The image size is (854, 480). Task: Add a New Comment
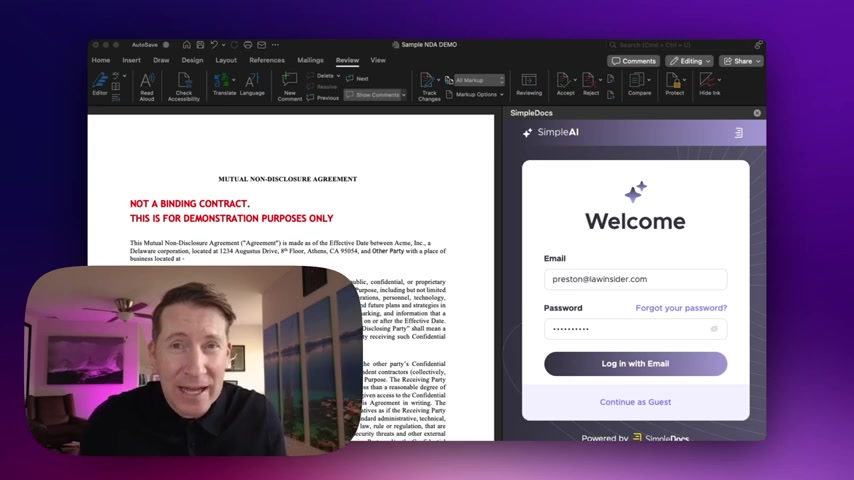click(x=289, y=86)
